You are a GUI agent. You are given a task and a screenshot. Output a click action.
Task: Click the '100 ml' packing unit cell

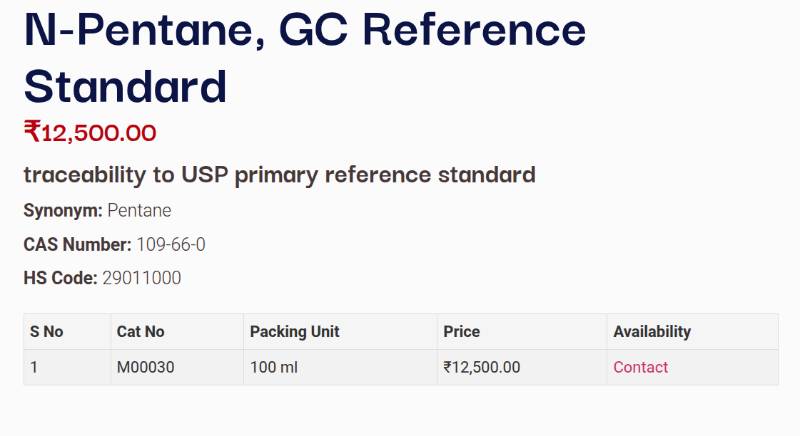pos(274,367)
